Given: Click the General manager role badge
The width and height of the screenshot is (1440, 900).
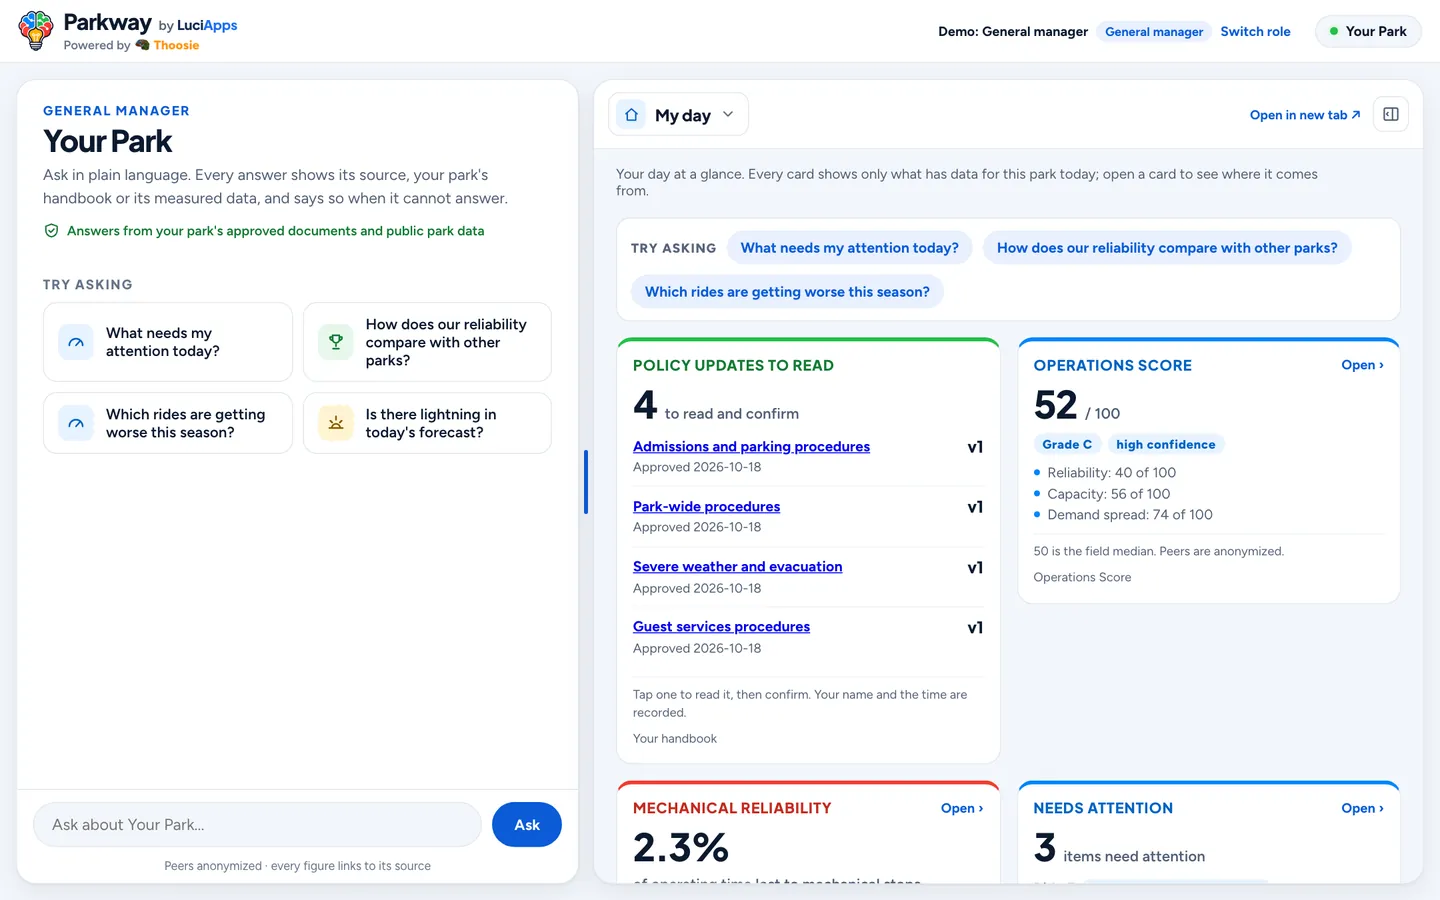Looking at the screenshot, I should [1154, 32].
